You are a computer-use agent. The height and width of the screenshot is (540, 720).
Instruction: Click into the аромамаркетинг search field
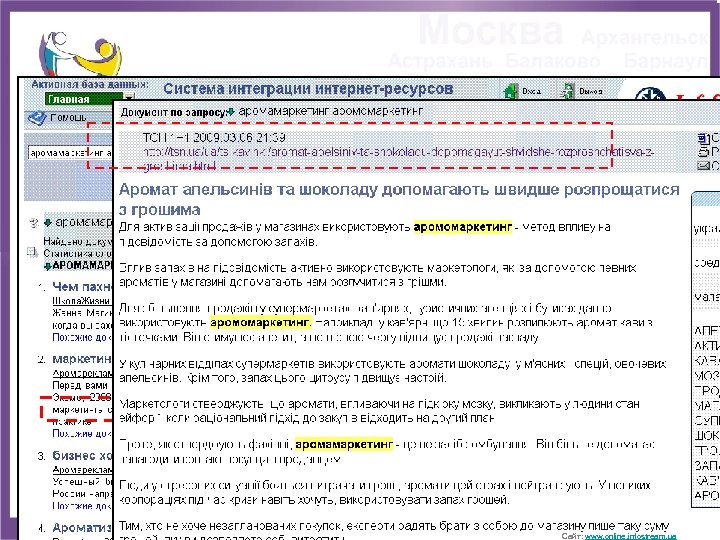70,152
